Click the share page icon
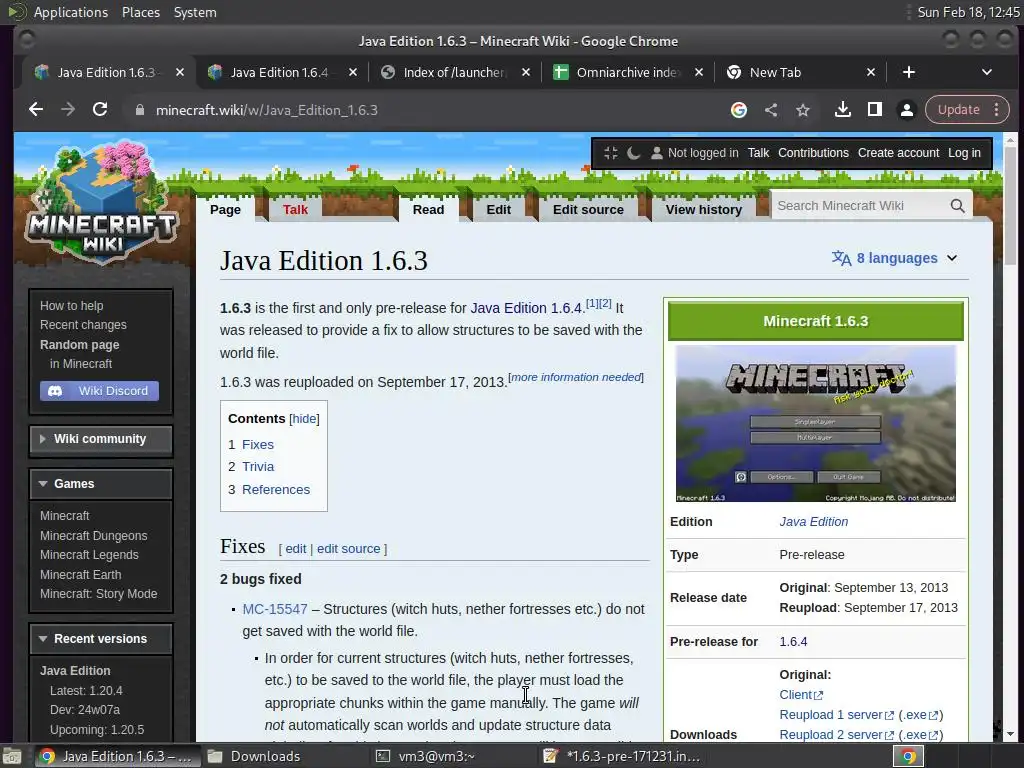 pyautogui.click(x=771, y=110)
